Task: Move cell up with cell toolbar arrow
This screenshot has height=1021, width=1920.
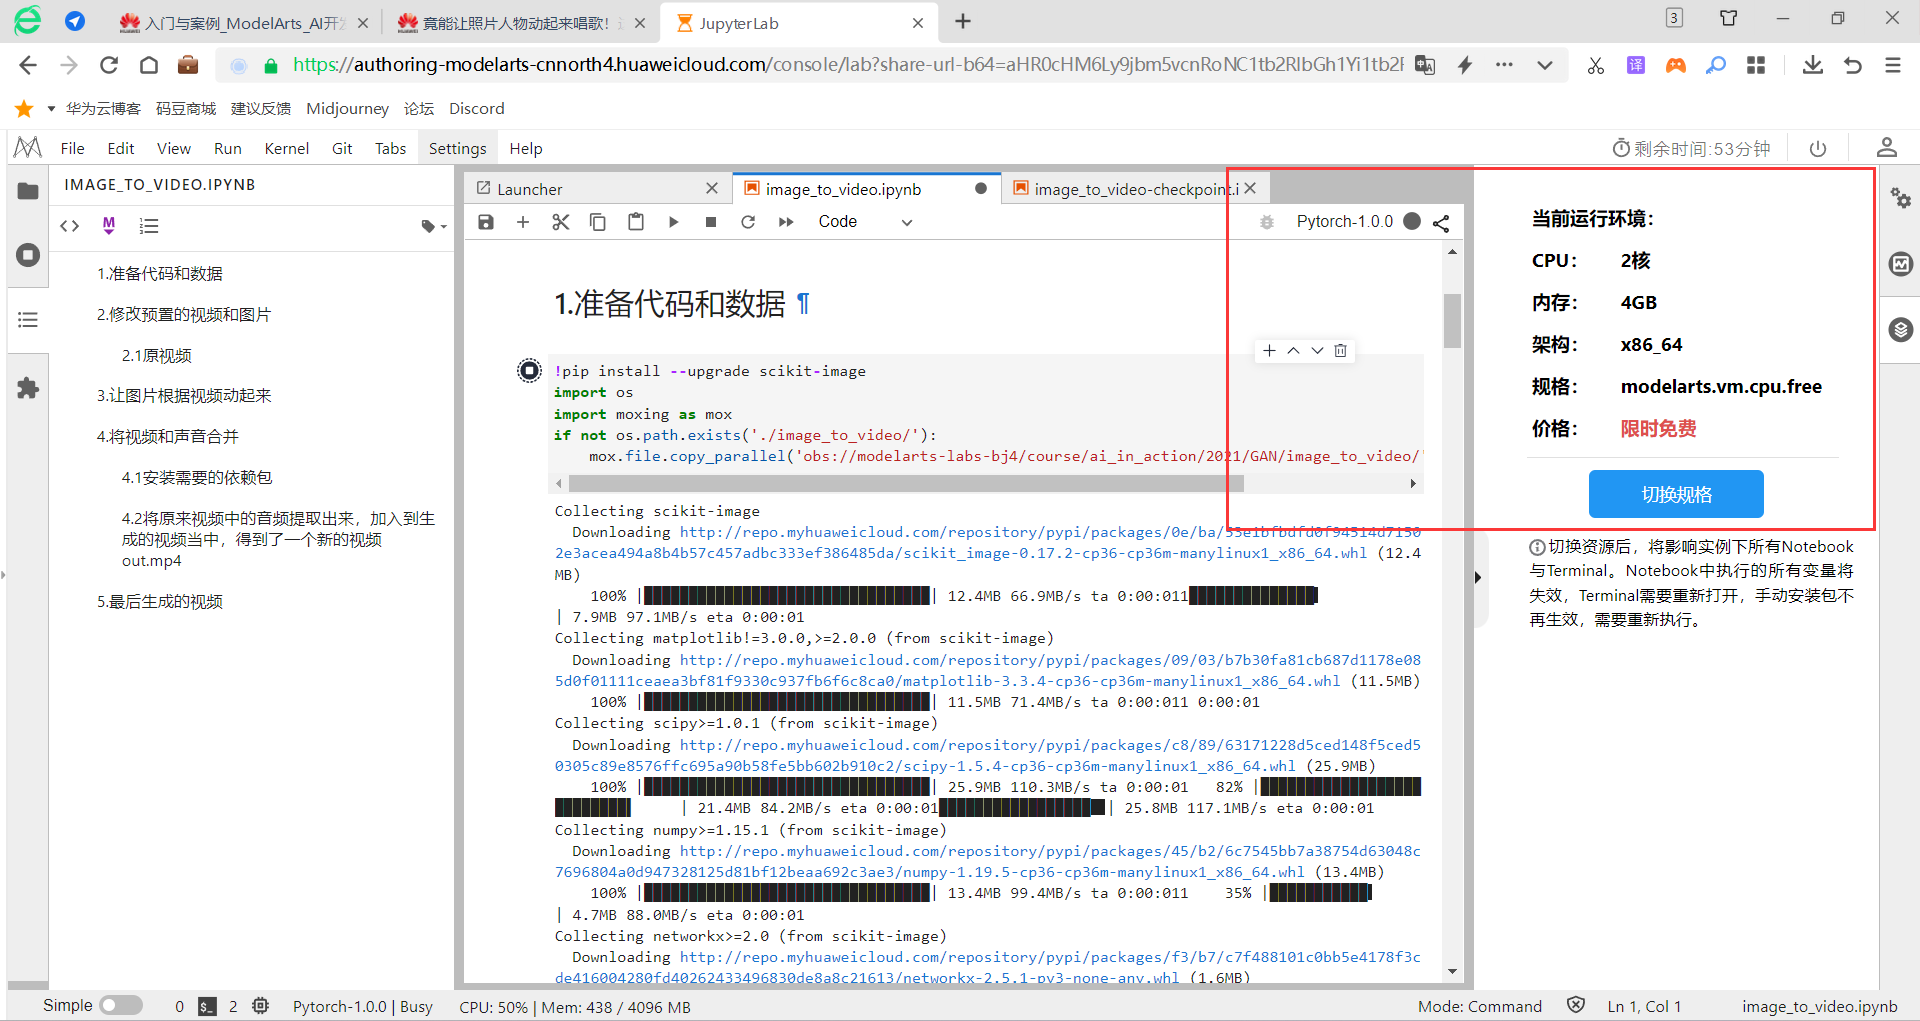Action: [x=1293, y=351]
